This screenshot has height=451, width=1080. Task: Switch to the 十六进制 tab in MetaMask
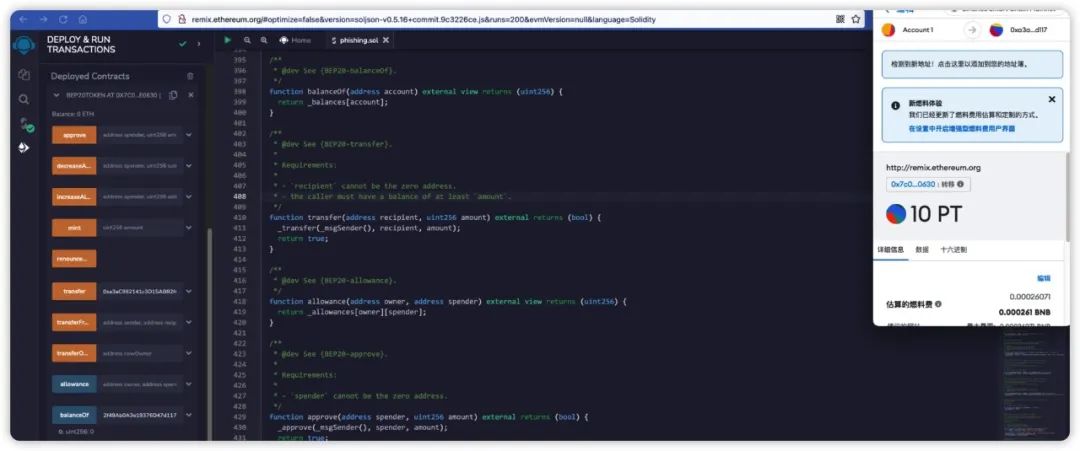click(x=953, y=250)
